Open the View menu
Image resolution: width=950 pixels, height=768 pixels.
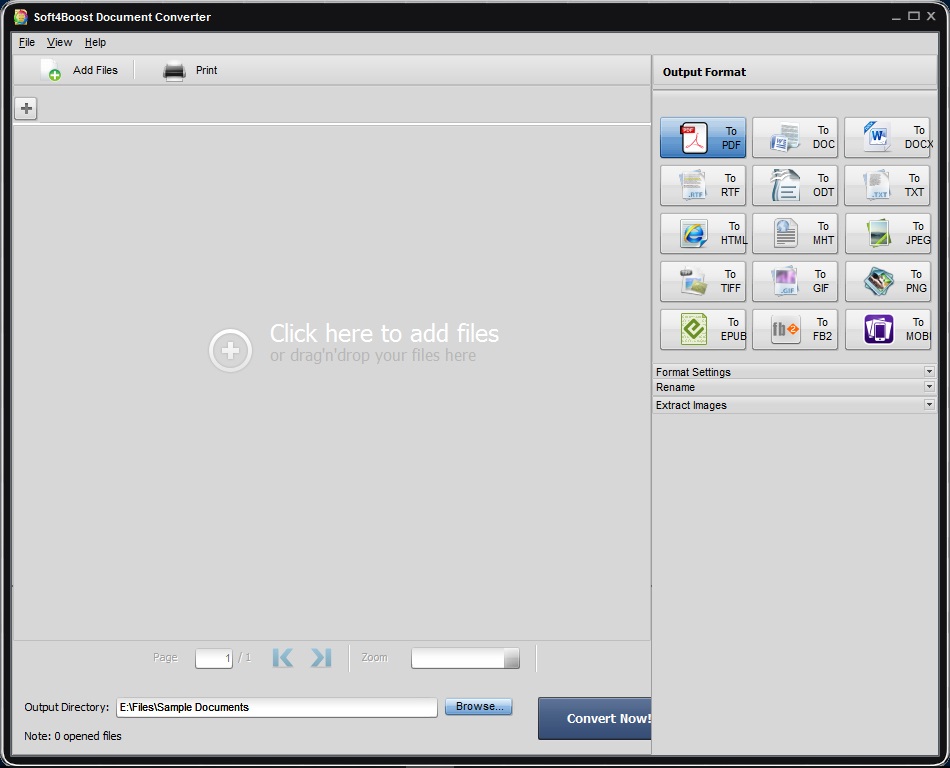(x=59, y=42)
